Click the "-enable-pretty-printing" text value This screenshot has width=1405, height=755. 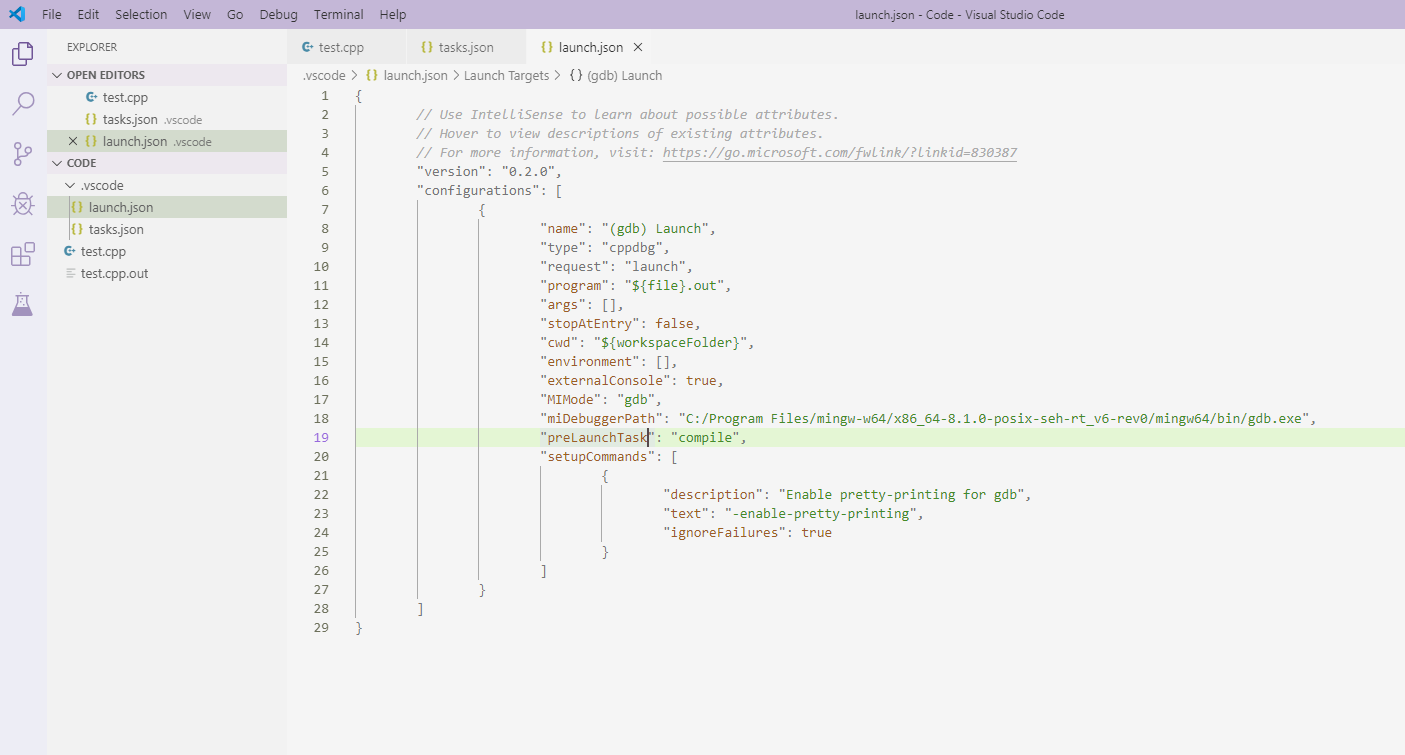[x=820, y=513]
